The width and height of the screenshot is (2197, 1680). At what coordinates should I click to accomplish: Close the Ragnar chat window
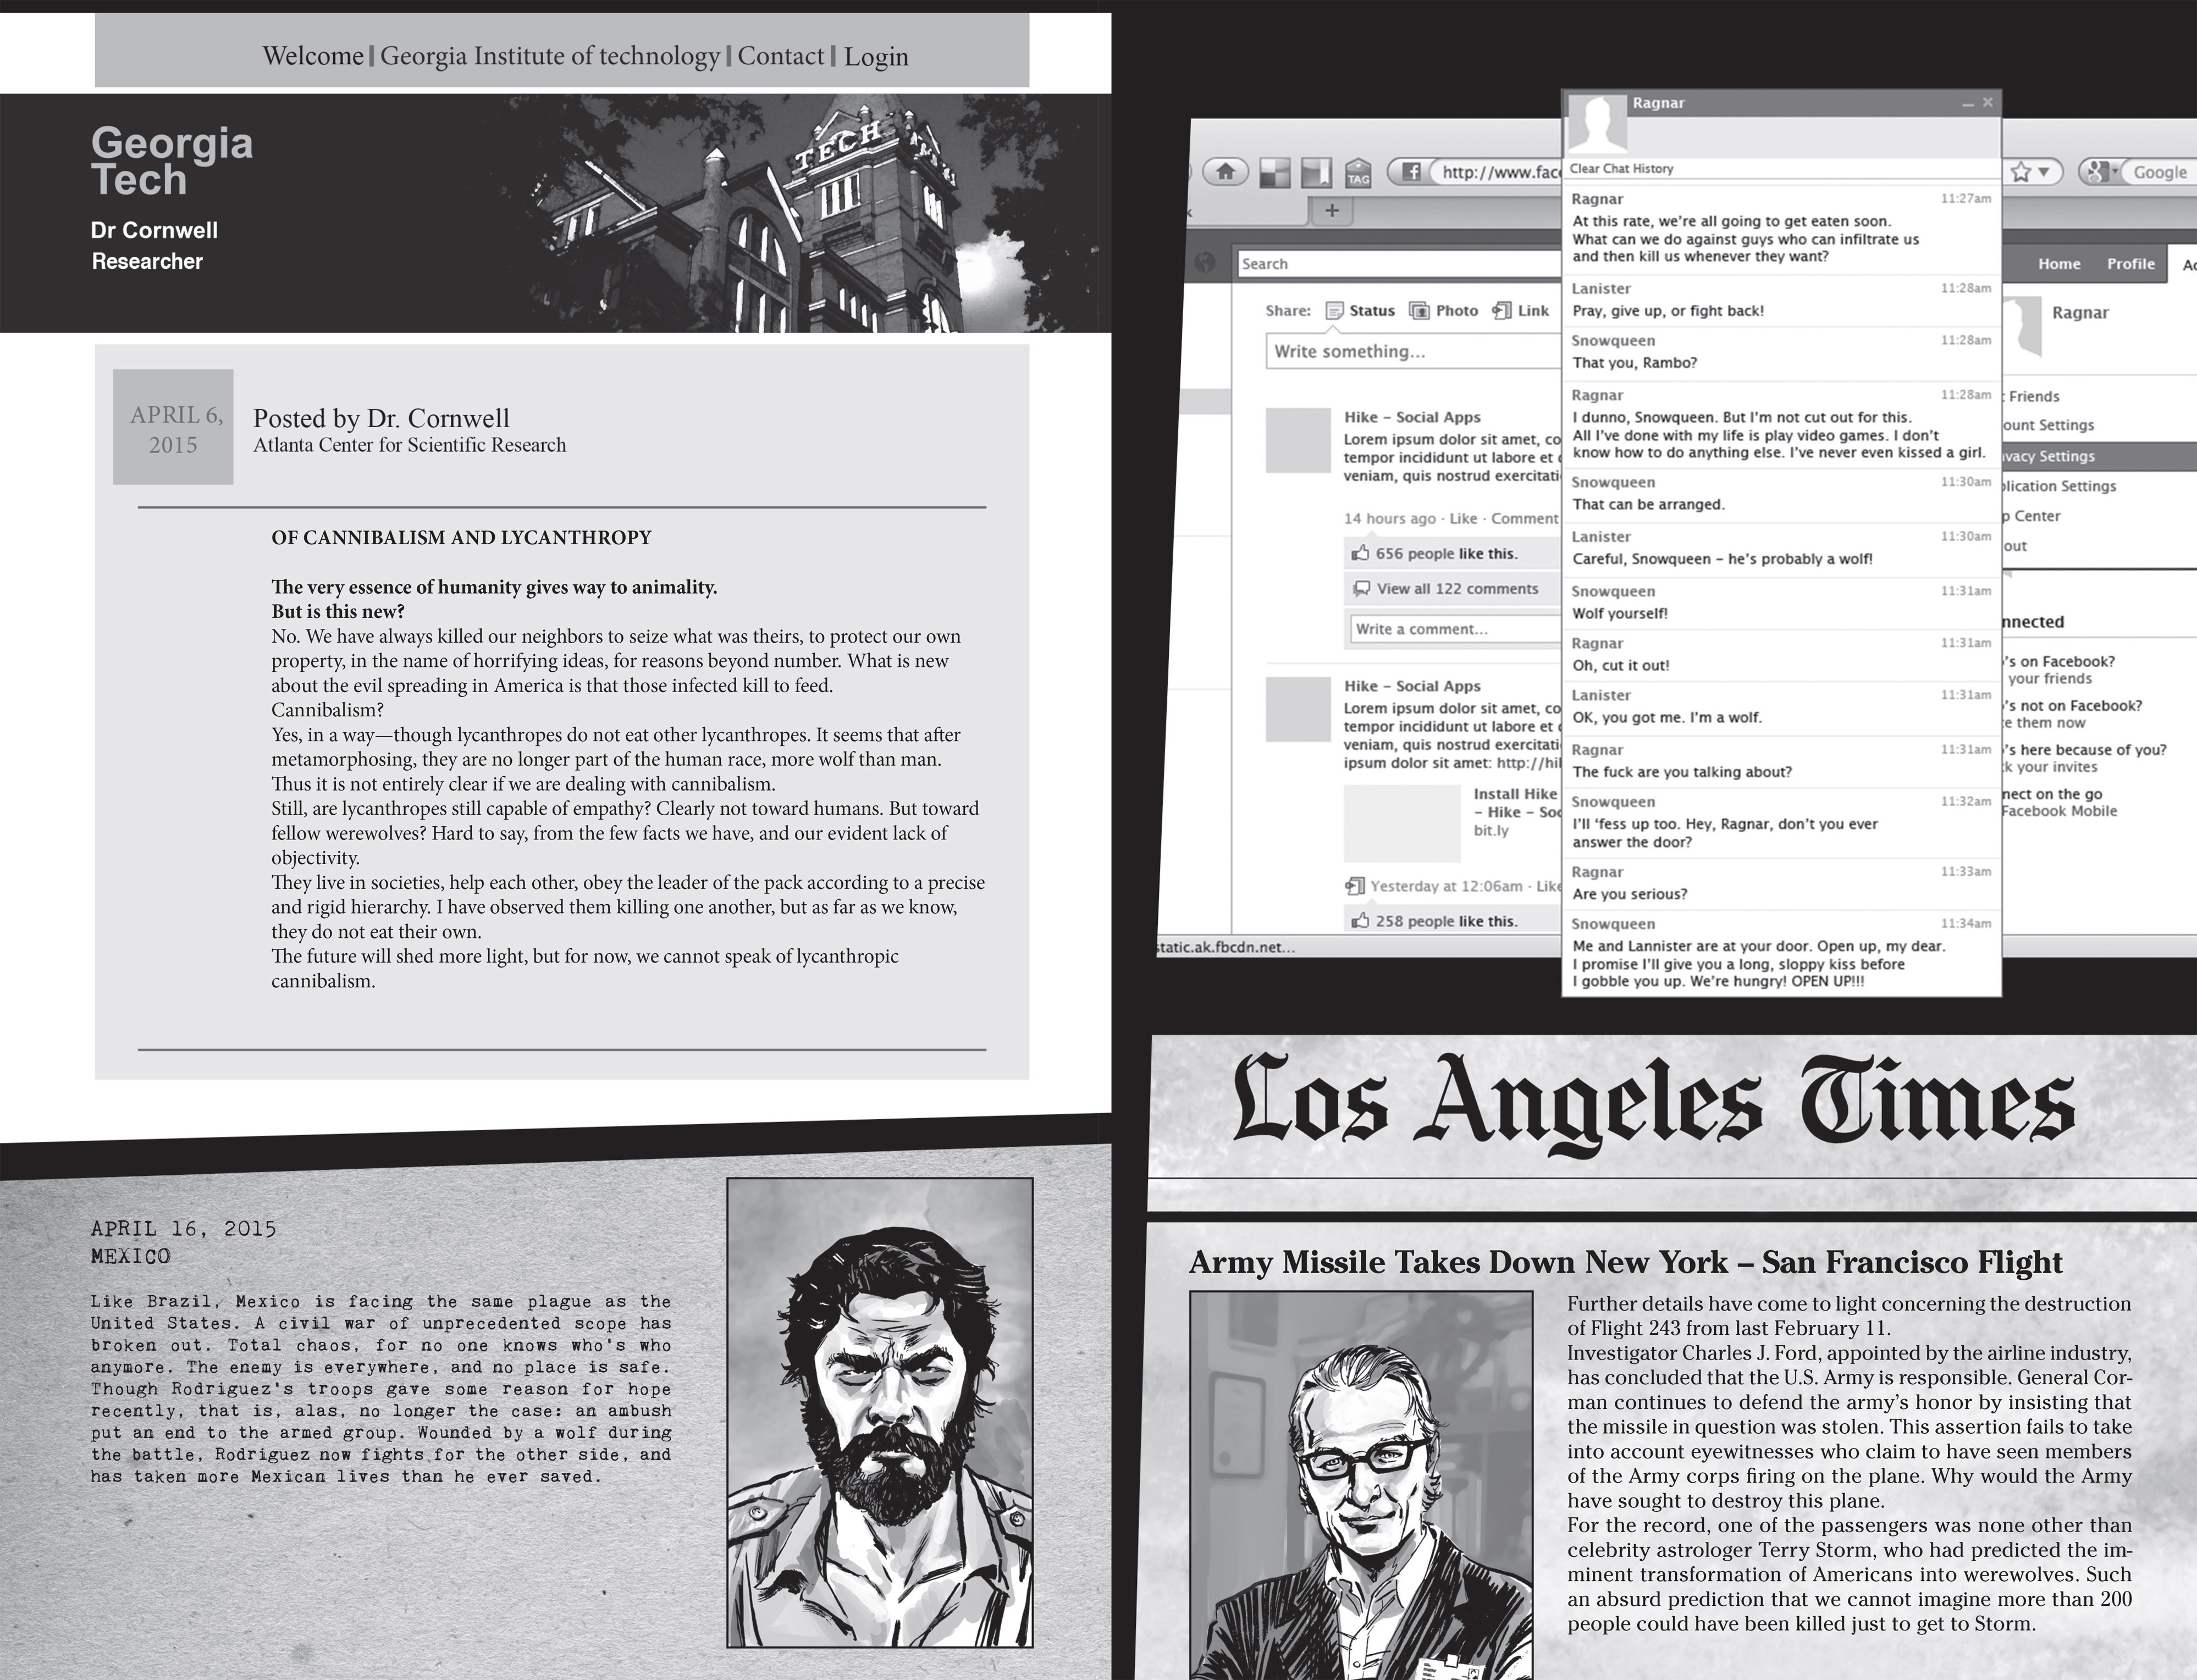[1988, 102]
